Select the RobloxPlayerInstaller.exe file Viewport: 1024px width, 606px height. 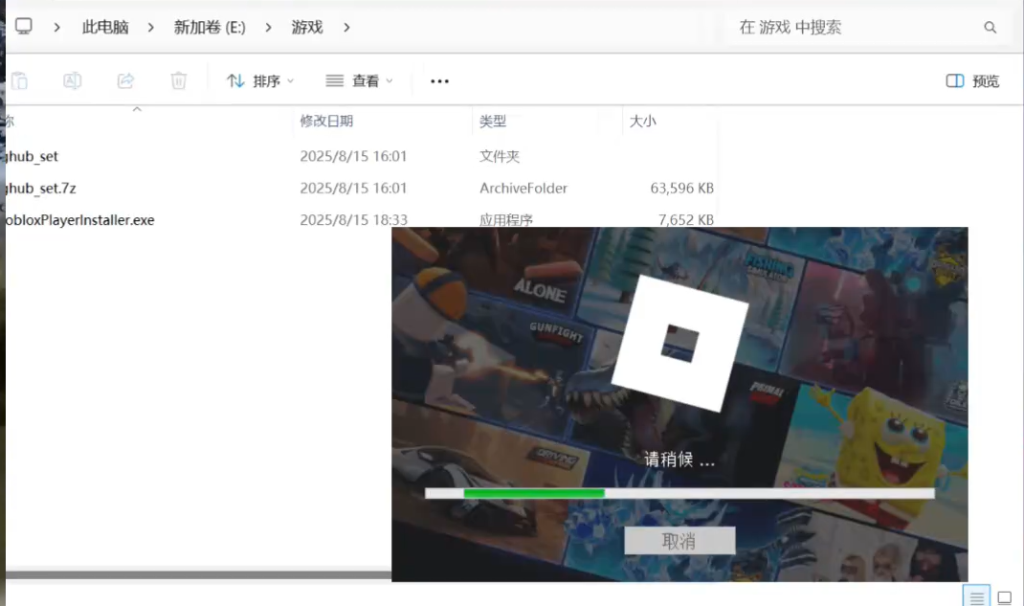coord(80,219)
